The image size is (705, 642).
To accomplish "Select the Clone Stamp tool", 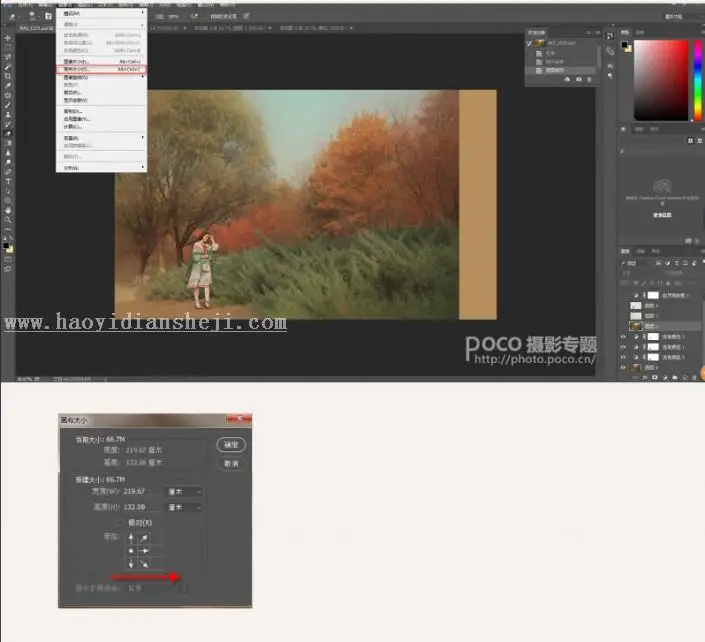I will tap(8, 114).
